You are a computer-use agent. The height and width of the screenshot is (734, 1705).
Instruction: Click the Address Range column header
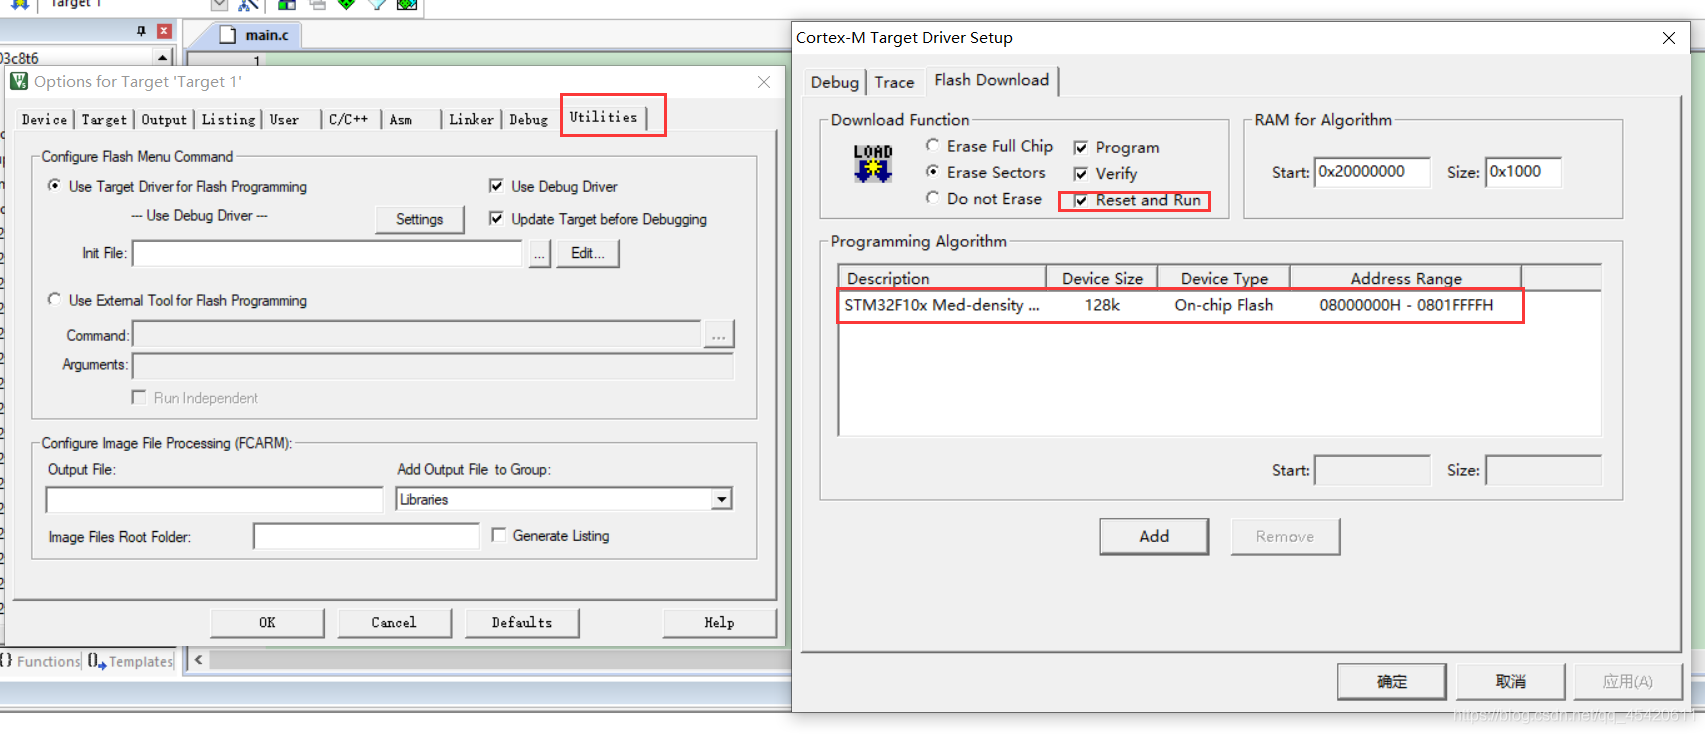coord(1406,278)
